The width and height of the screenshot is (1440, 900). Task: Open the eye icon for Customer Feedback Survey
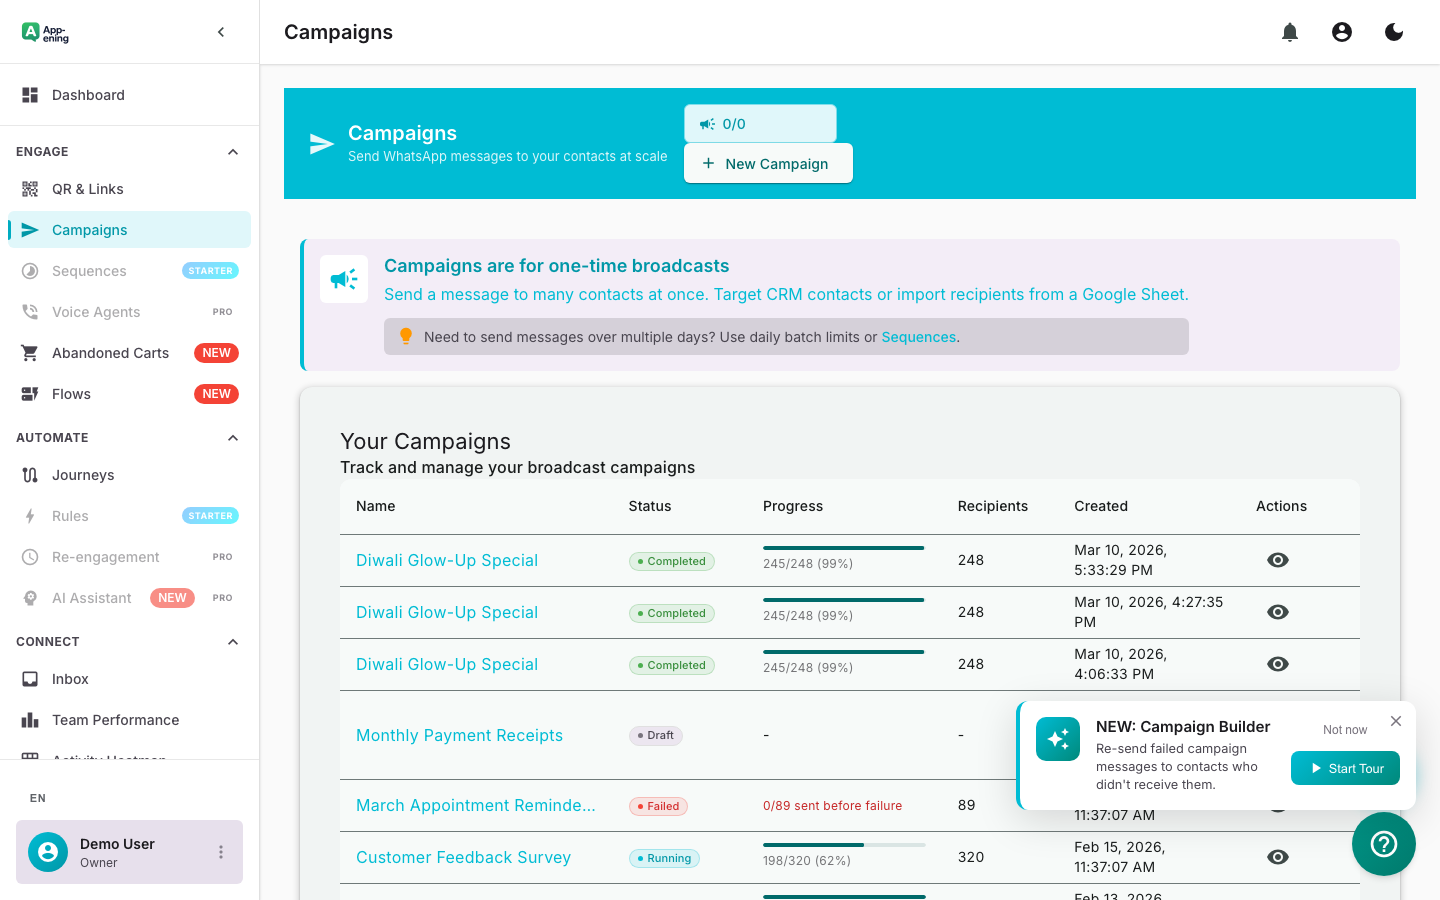pyautogui.click(x=1278, y=857)
